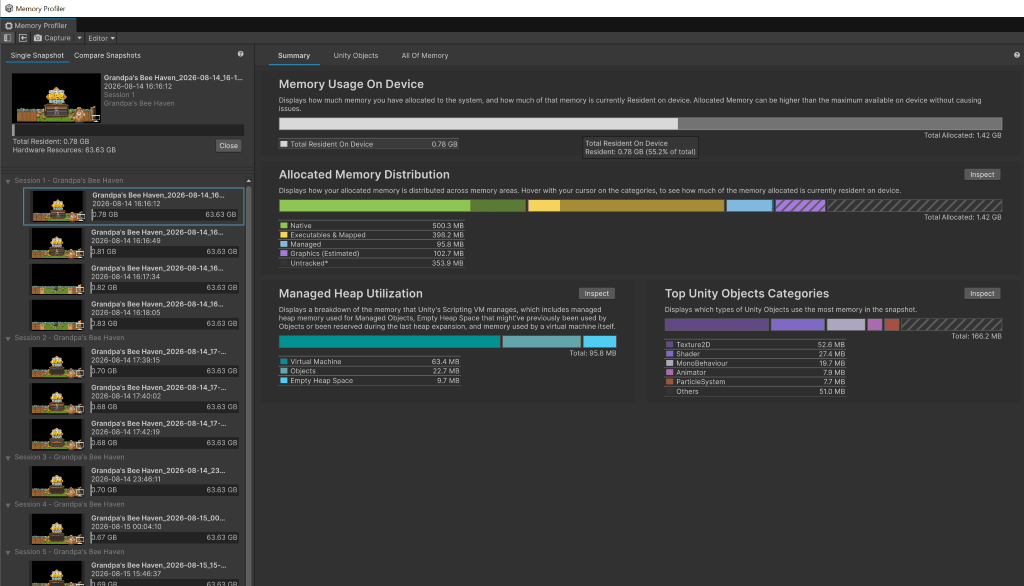Select snapshot taken at 17:40:02
The width and height of the screenshot is (1024, 586).
(134, 398)
